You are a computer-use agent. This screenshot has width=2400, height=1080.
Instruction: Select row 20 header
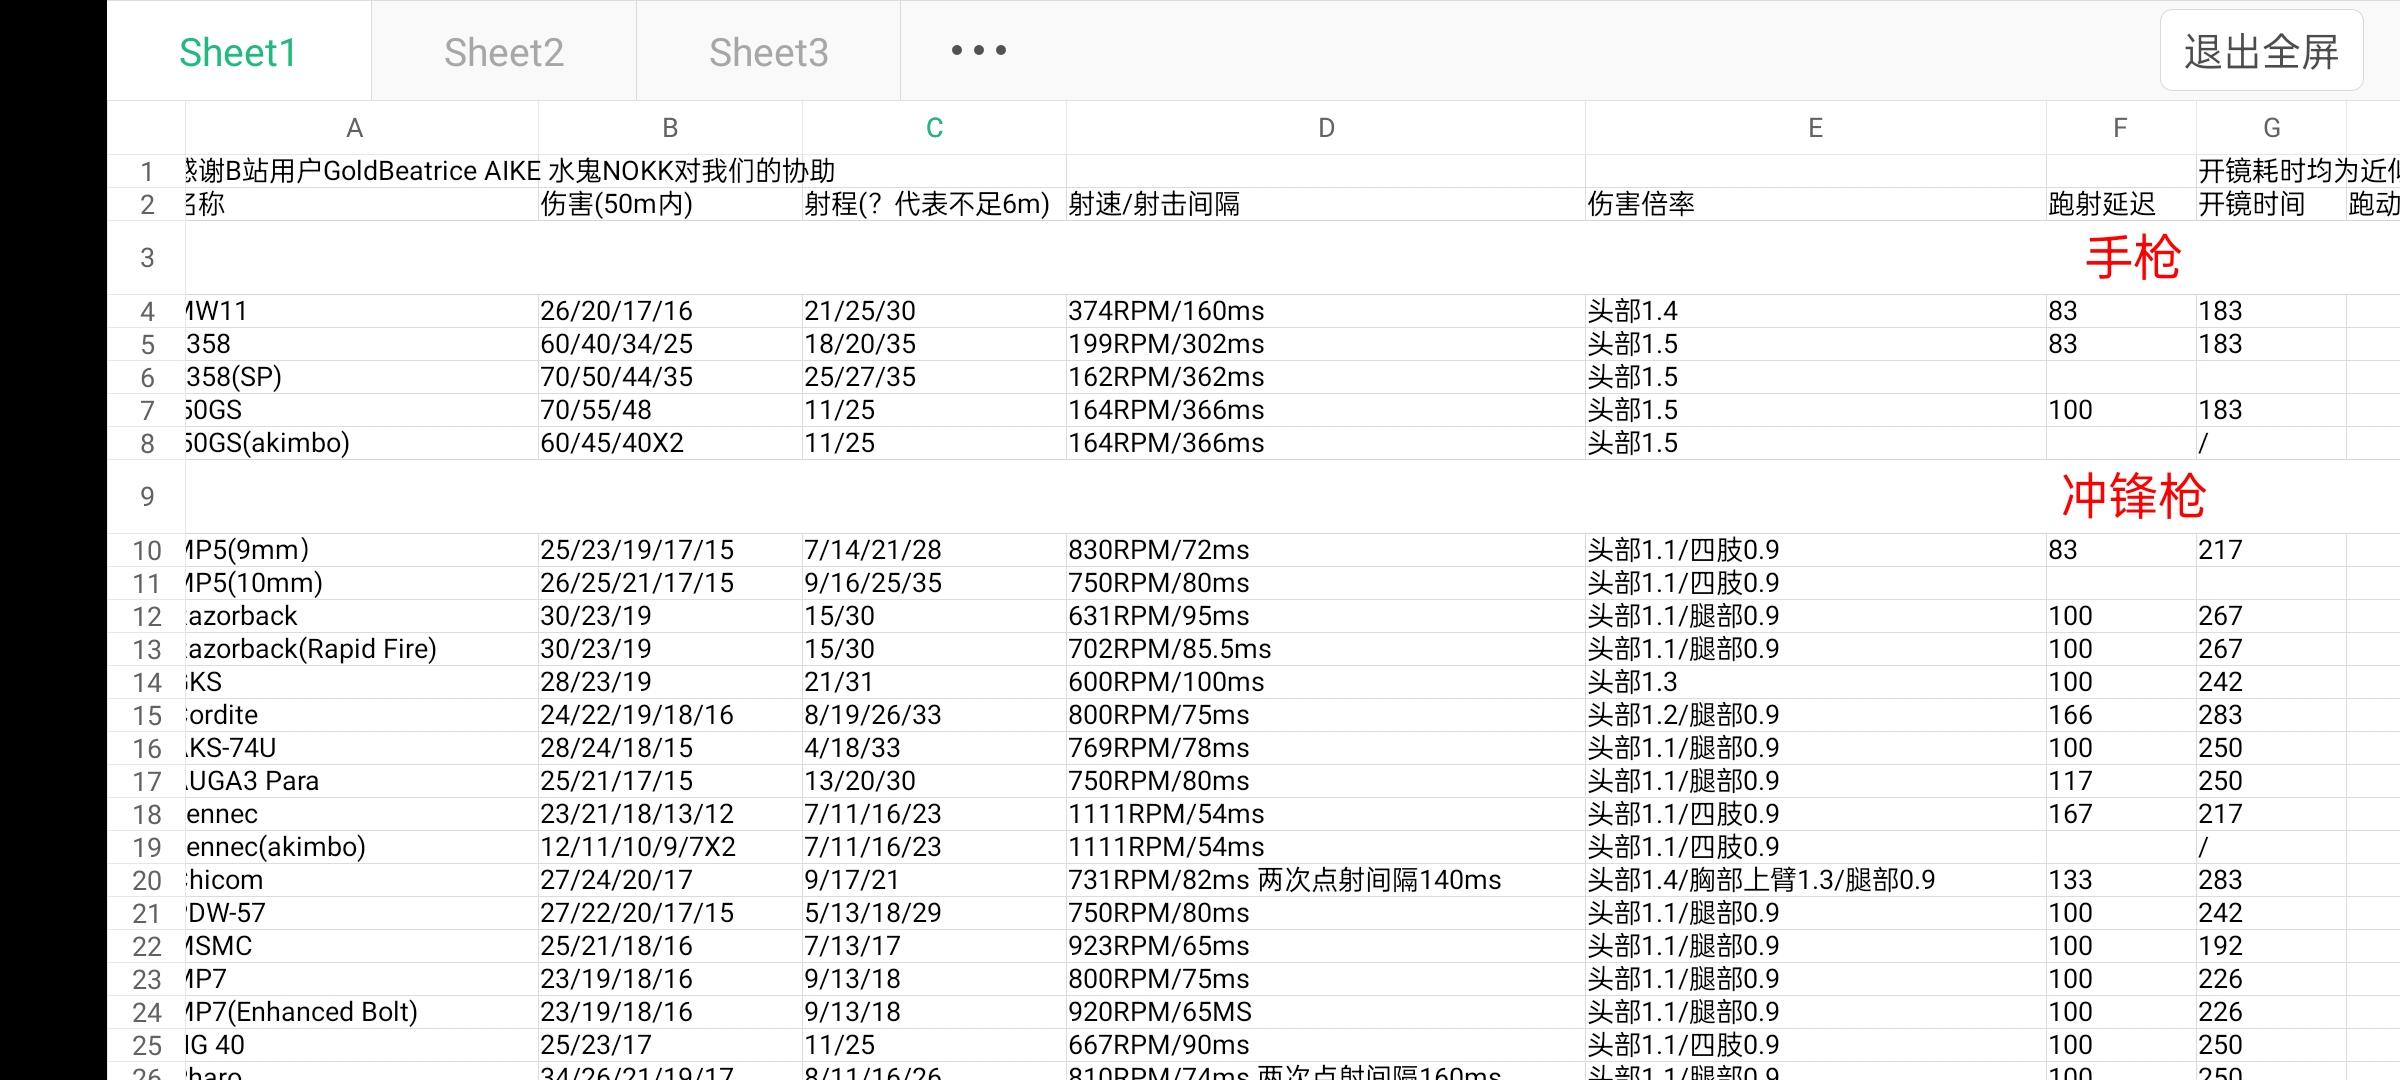tap(147, 881)
